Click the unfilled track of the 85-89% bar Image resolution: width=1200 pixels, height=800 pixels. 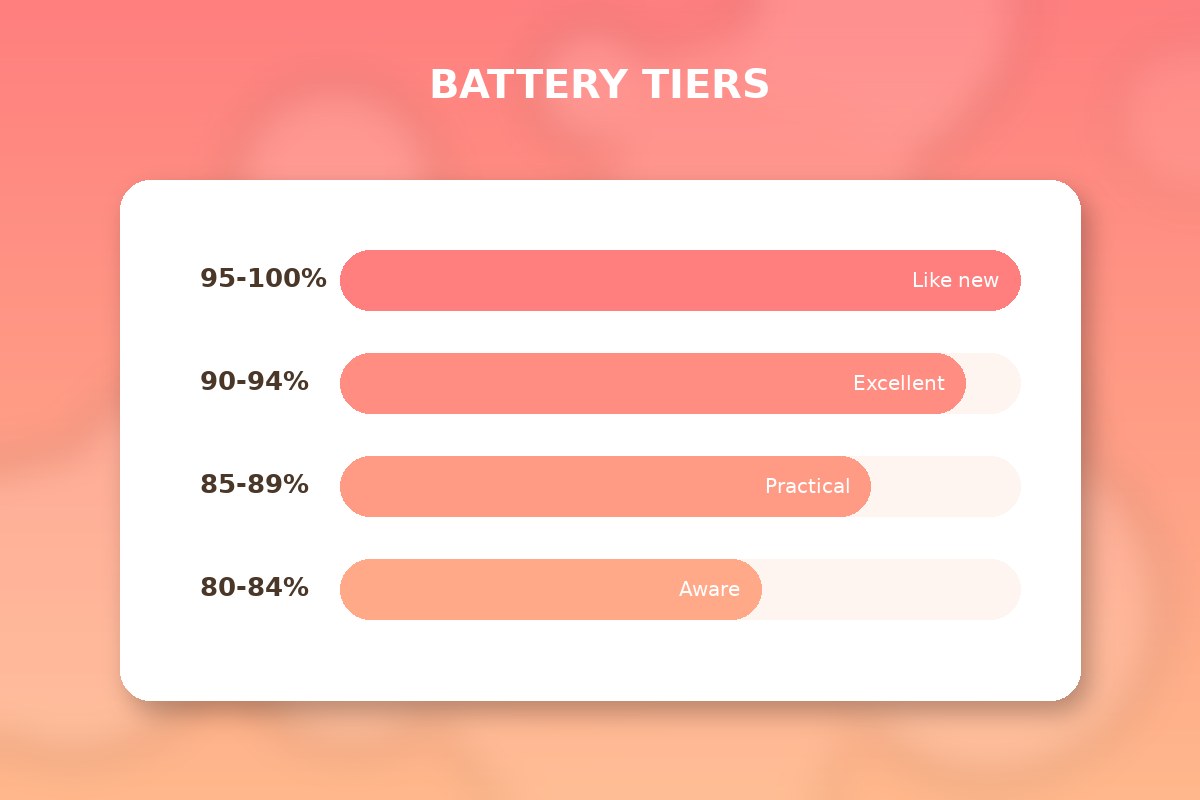945,487
